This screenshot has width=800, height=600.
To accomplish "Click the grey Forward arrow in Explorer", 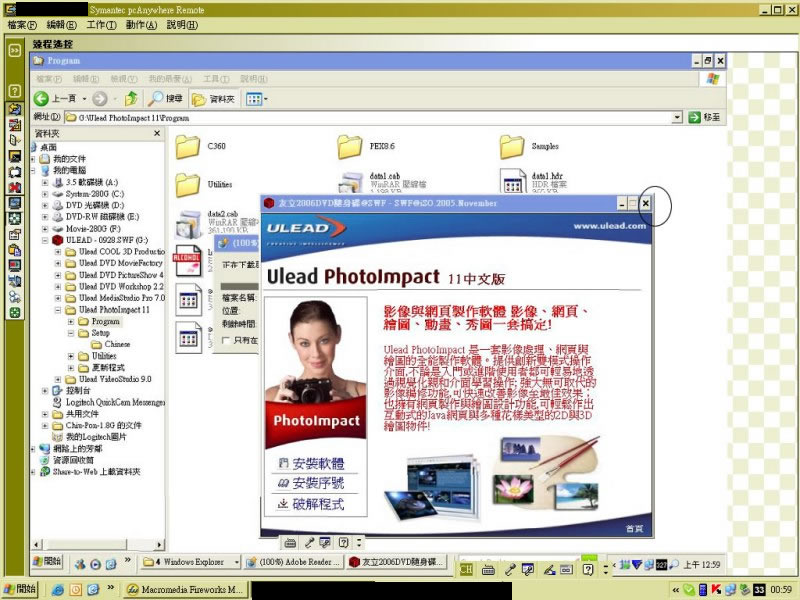I will click(x=99, y=98).
